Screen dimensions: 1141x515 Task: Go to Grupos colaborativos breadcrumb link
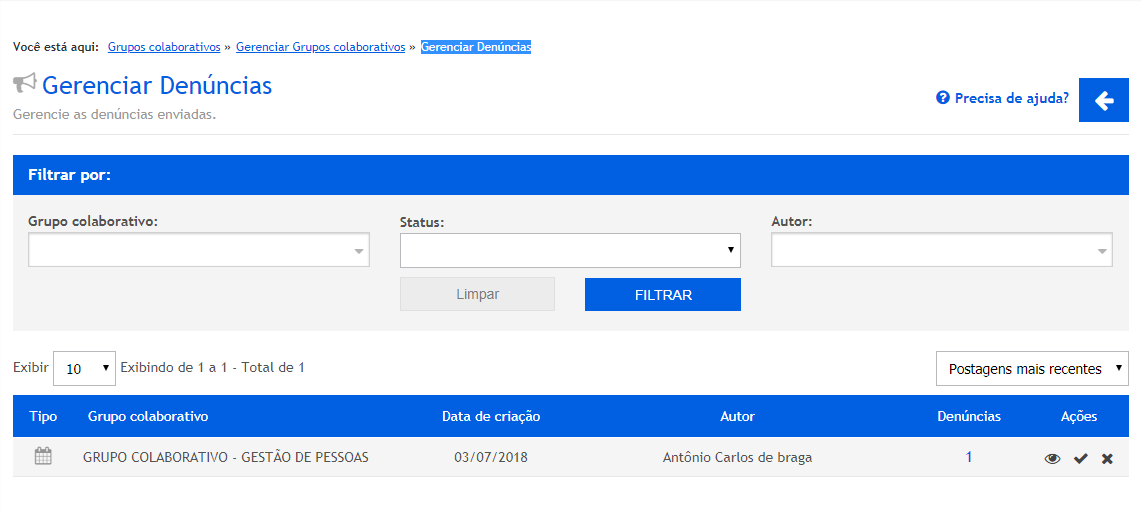tap(164, 47)
